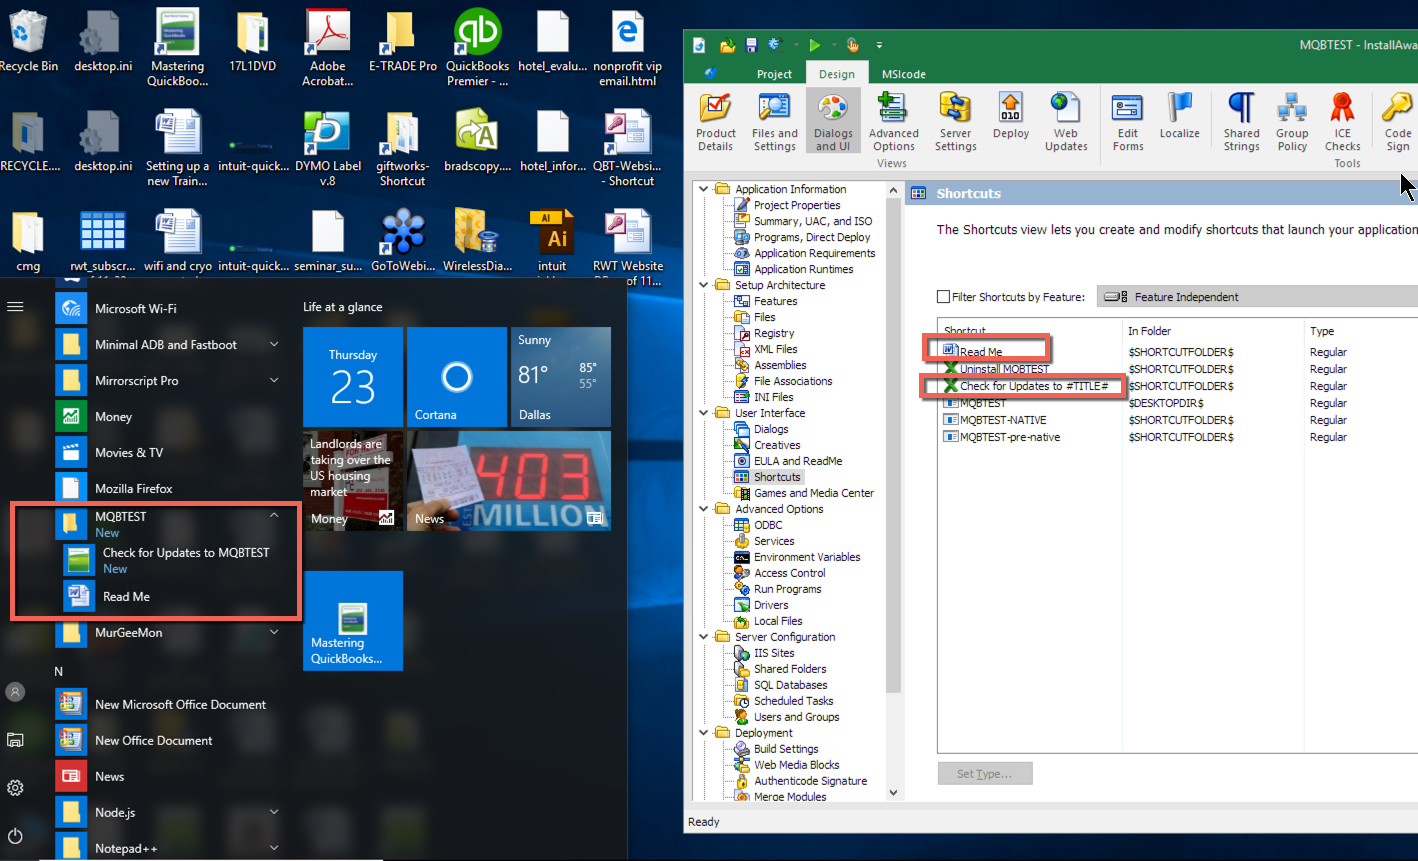Click the Set Type button
The width and height of the screenshot is (1418, 861).
[984, 774]
